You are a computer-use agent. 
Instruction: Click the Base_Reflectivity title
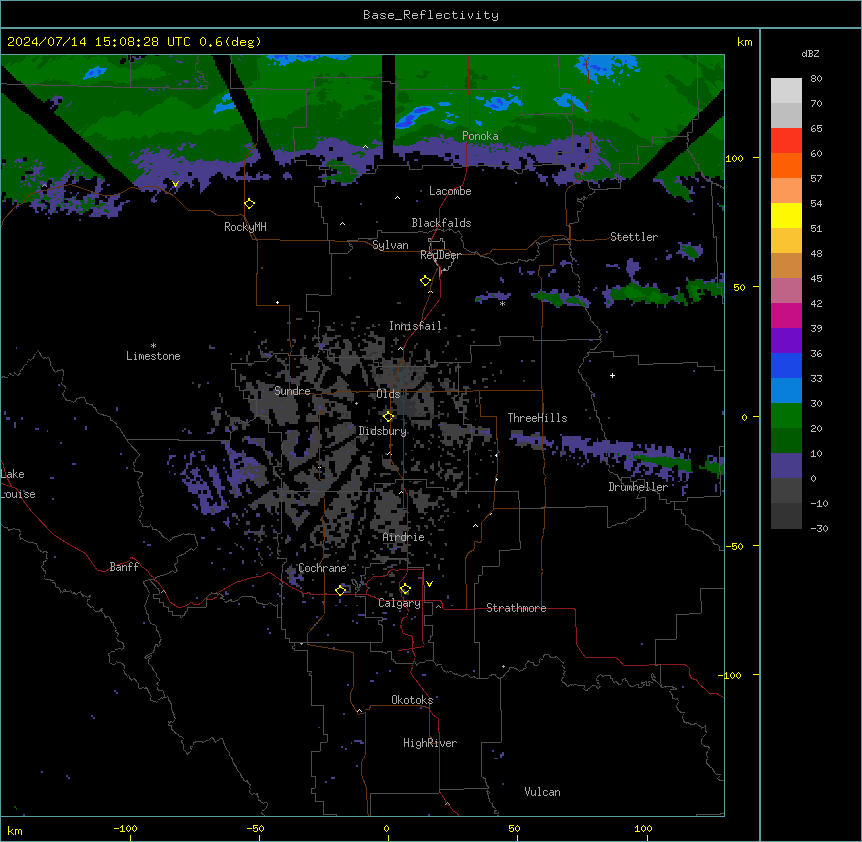pyautogui.click(x=431, y=15)
